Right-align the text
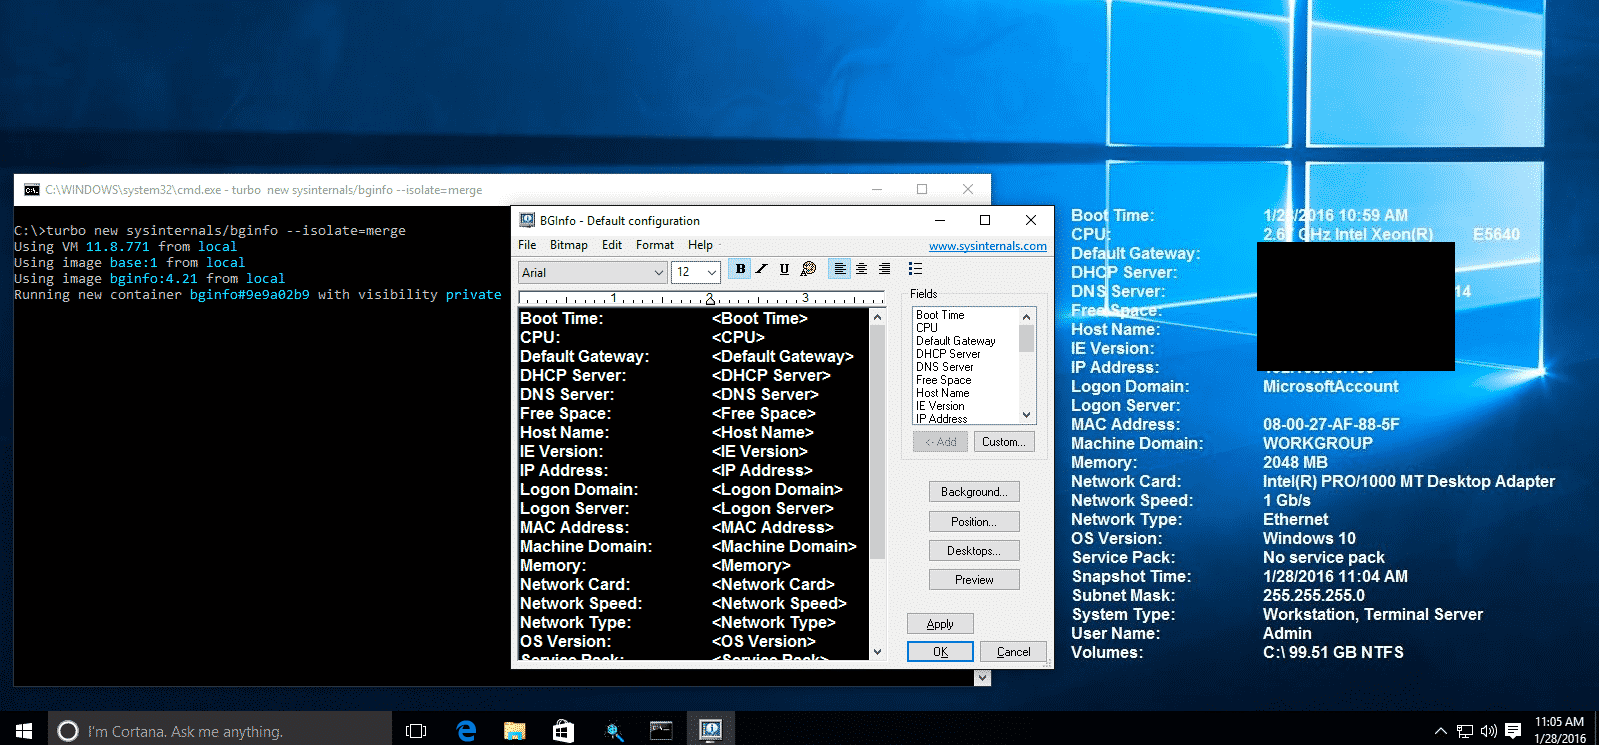1599x745 pixels. pyautogui.click(x=884, y=269)
